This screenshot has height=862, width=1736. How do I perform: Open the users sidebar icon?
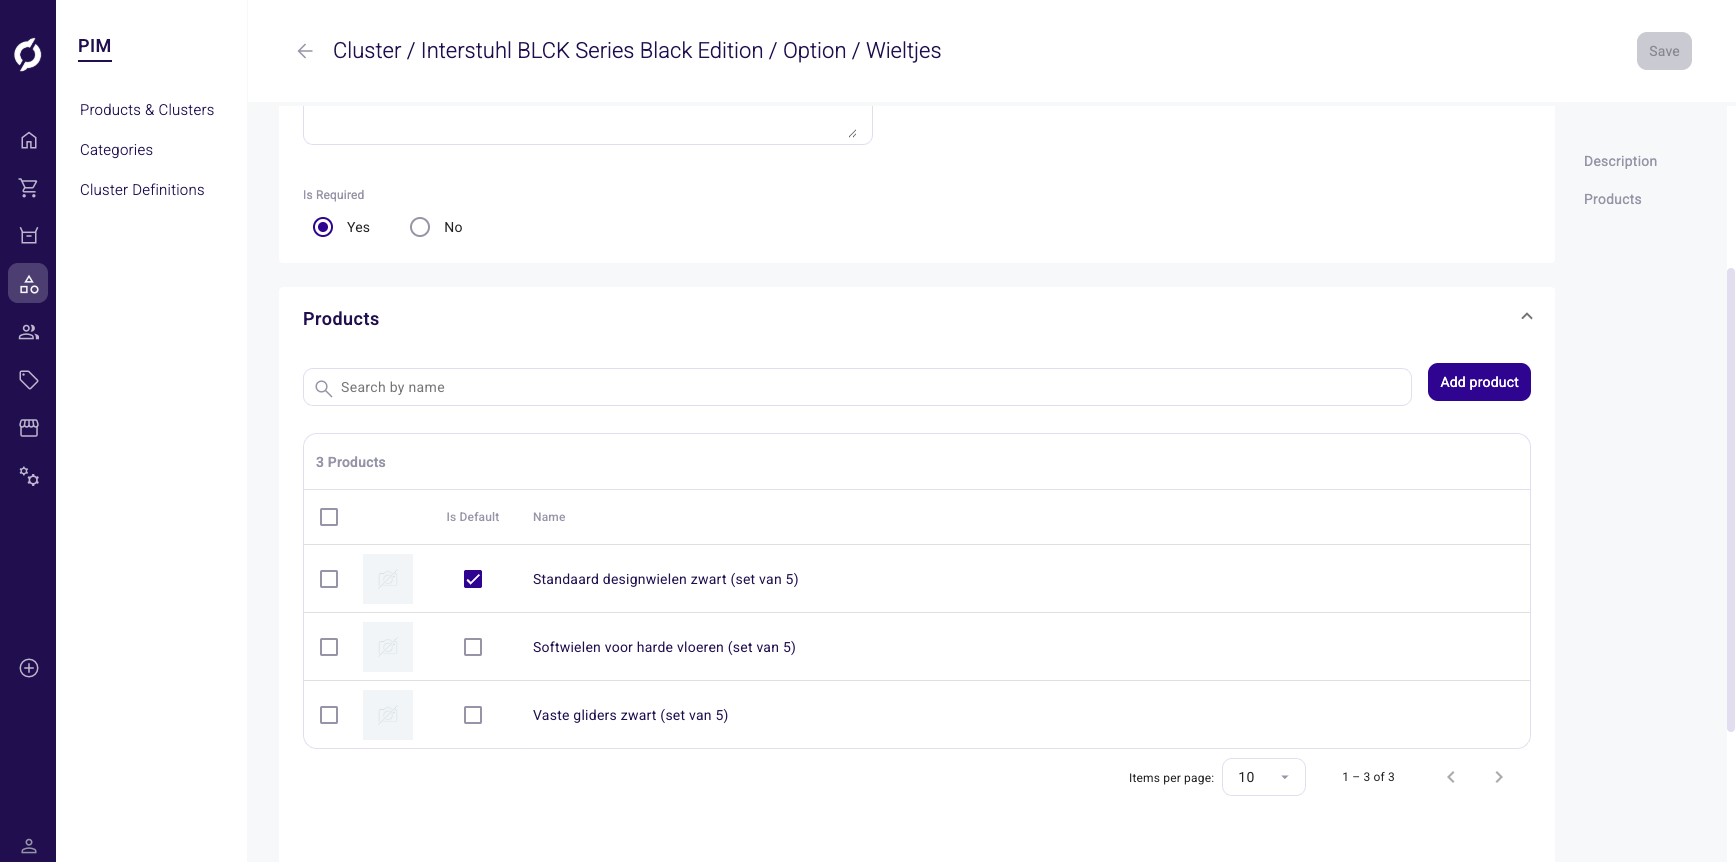click(x=29, y=332)
